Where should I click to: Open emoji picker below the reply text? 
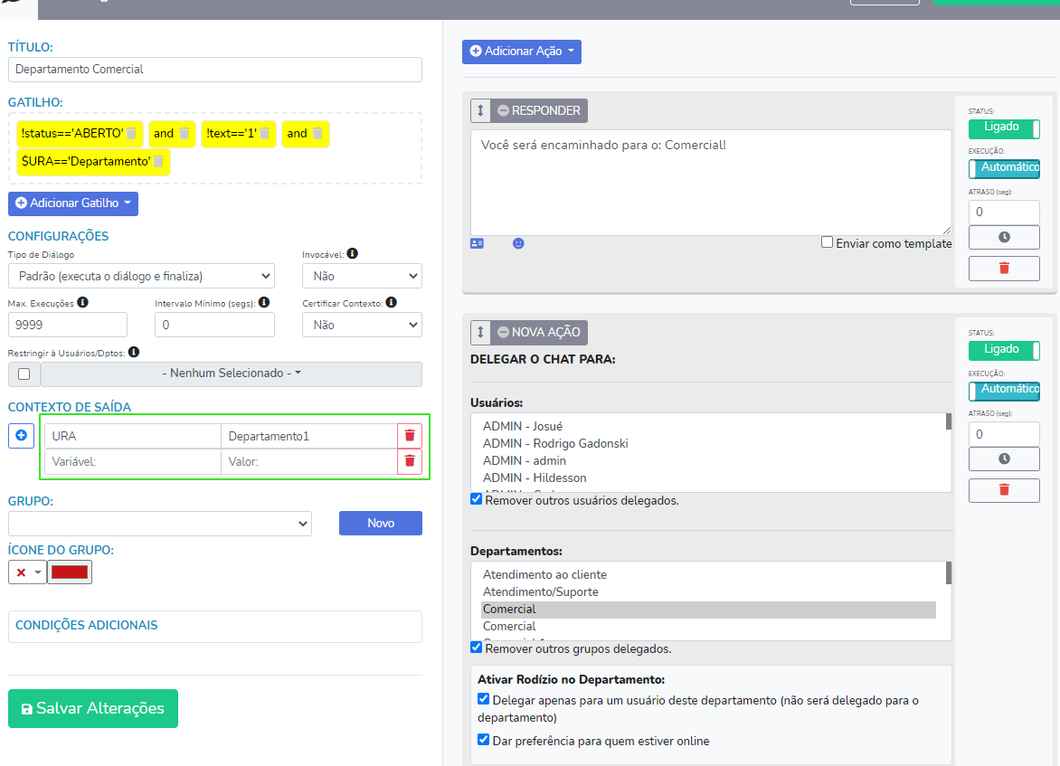[x=518, y=243]
